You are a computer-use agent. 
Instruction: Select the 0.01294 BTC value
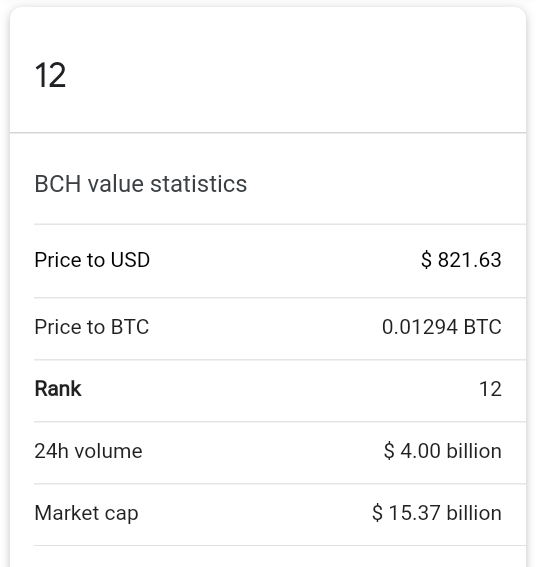click(442, 327)
